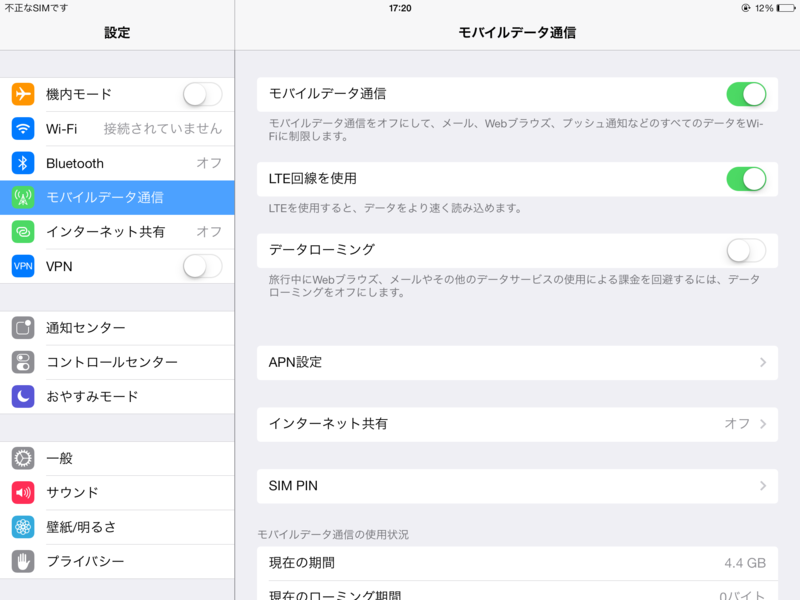This screenshot has width=800, height=600.
Task: Open インターネット共有 in sidebar
Action: [117, 232]
